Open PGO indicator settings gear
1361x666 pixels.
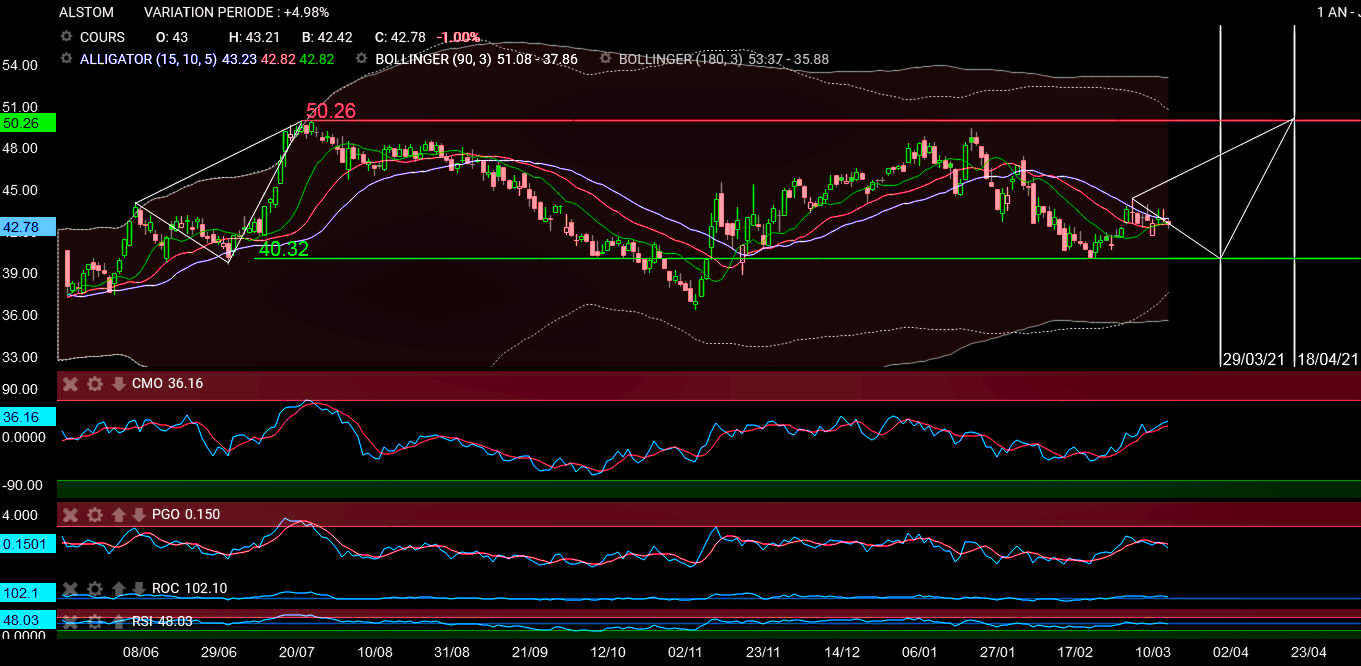point(95,514)
